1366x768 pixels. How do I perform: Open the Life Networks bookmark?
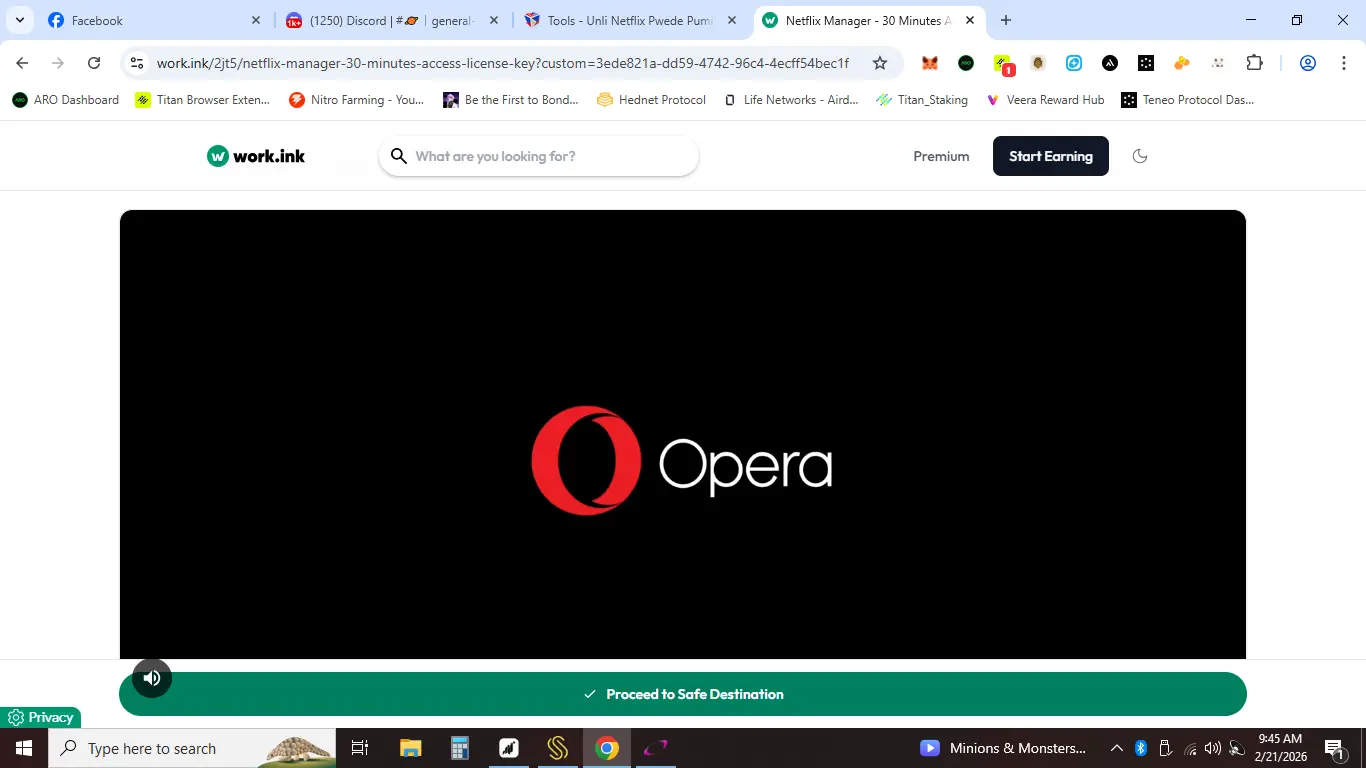coord(791,100)
